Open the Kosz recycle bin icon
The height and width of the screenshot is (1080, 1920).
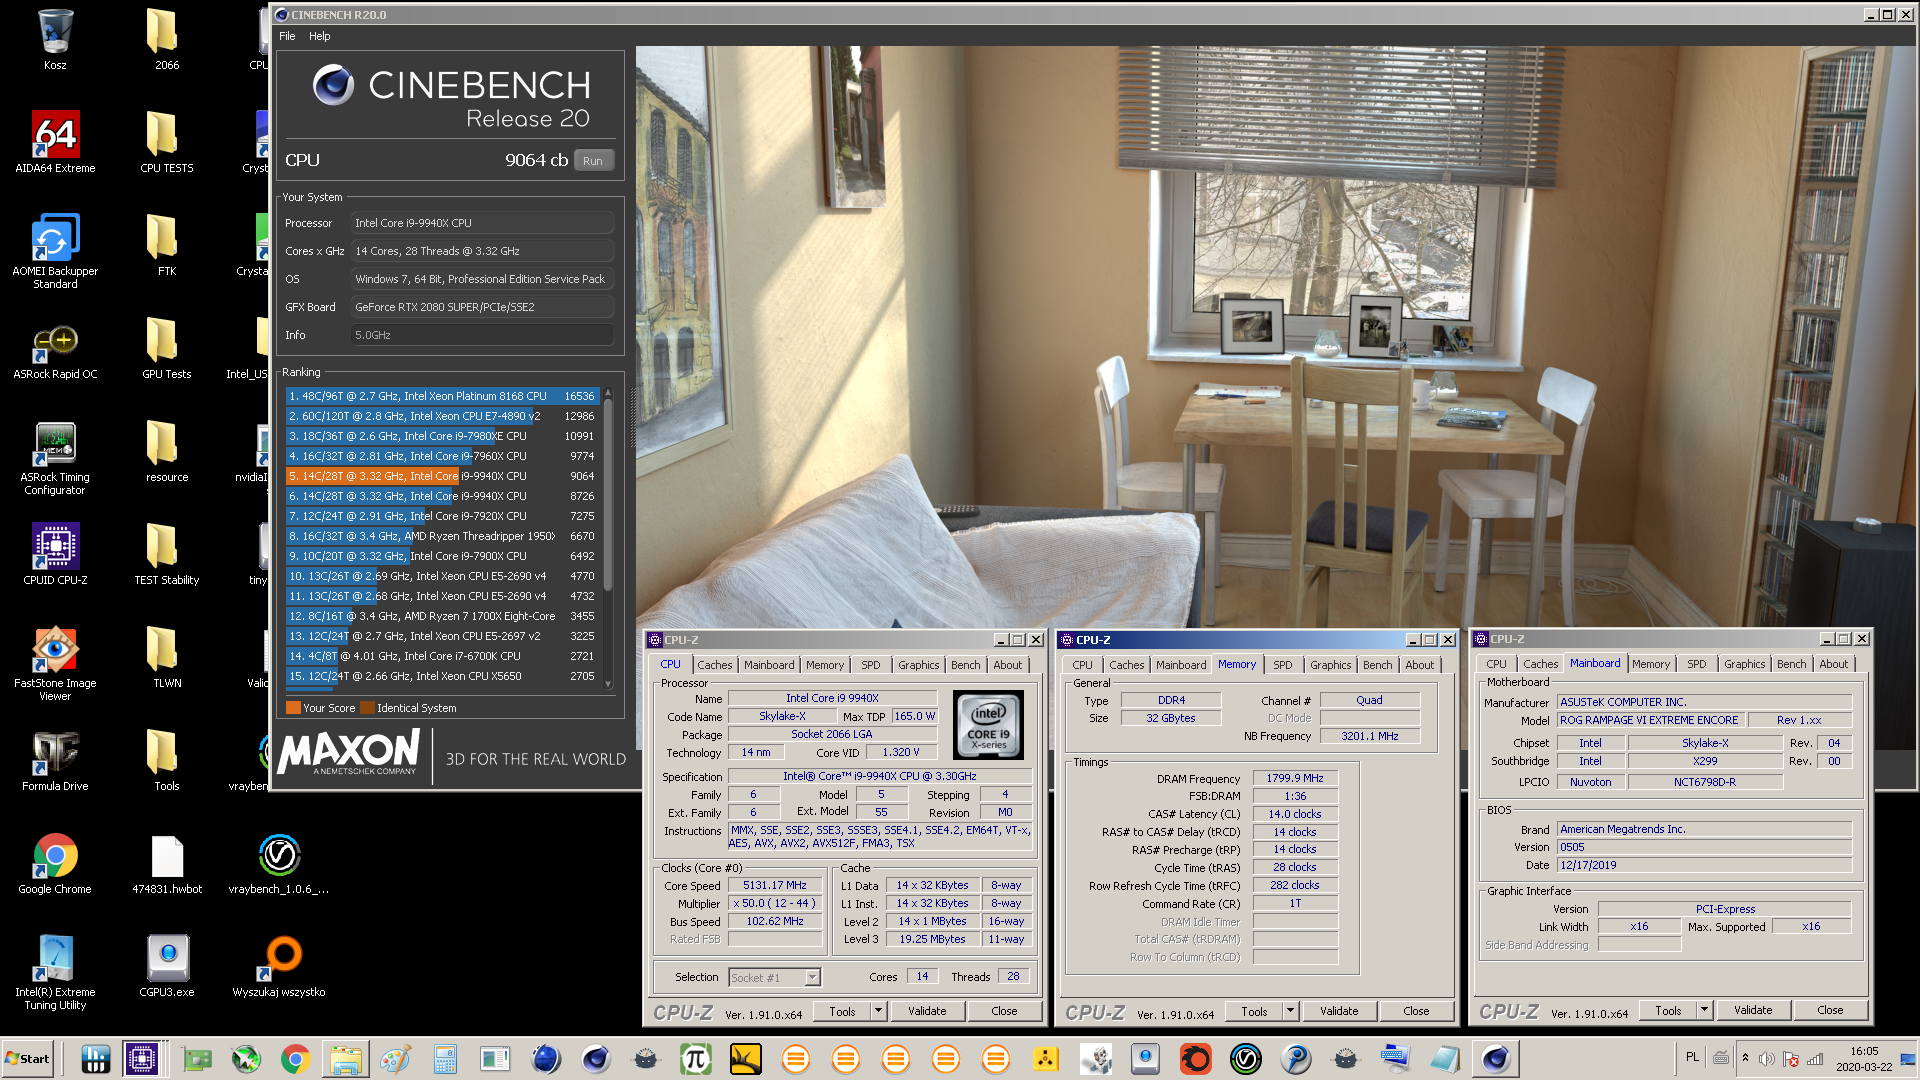pos(55,40)
